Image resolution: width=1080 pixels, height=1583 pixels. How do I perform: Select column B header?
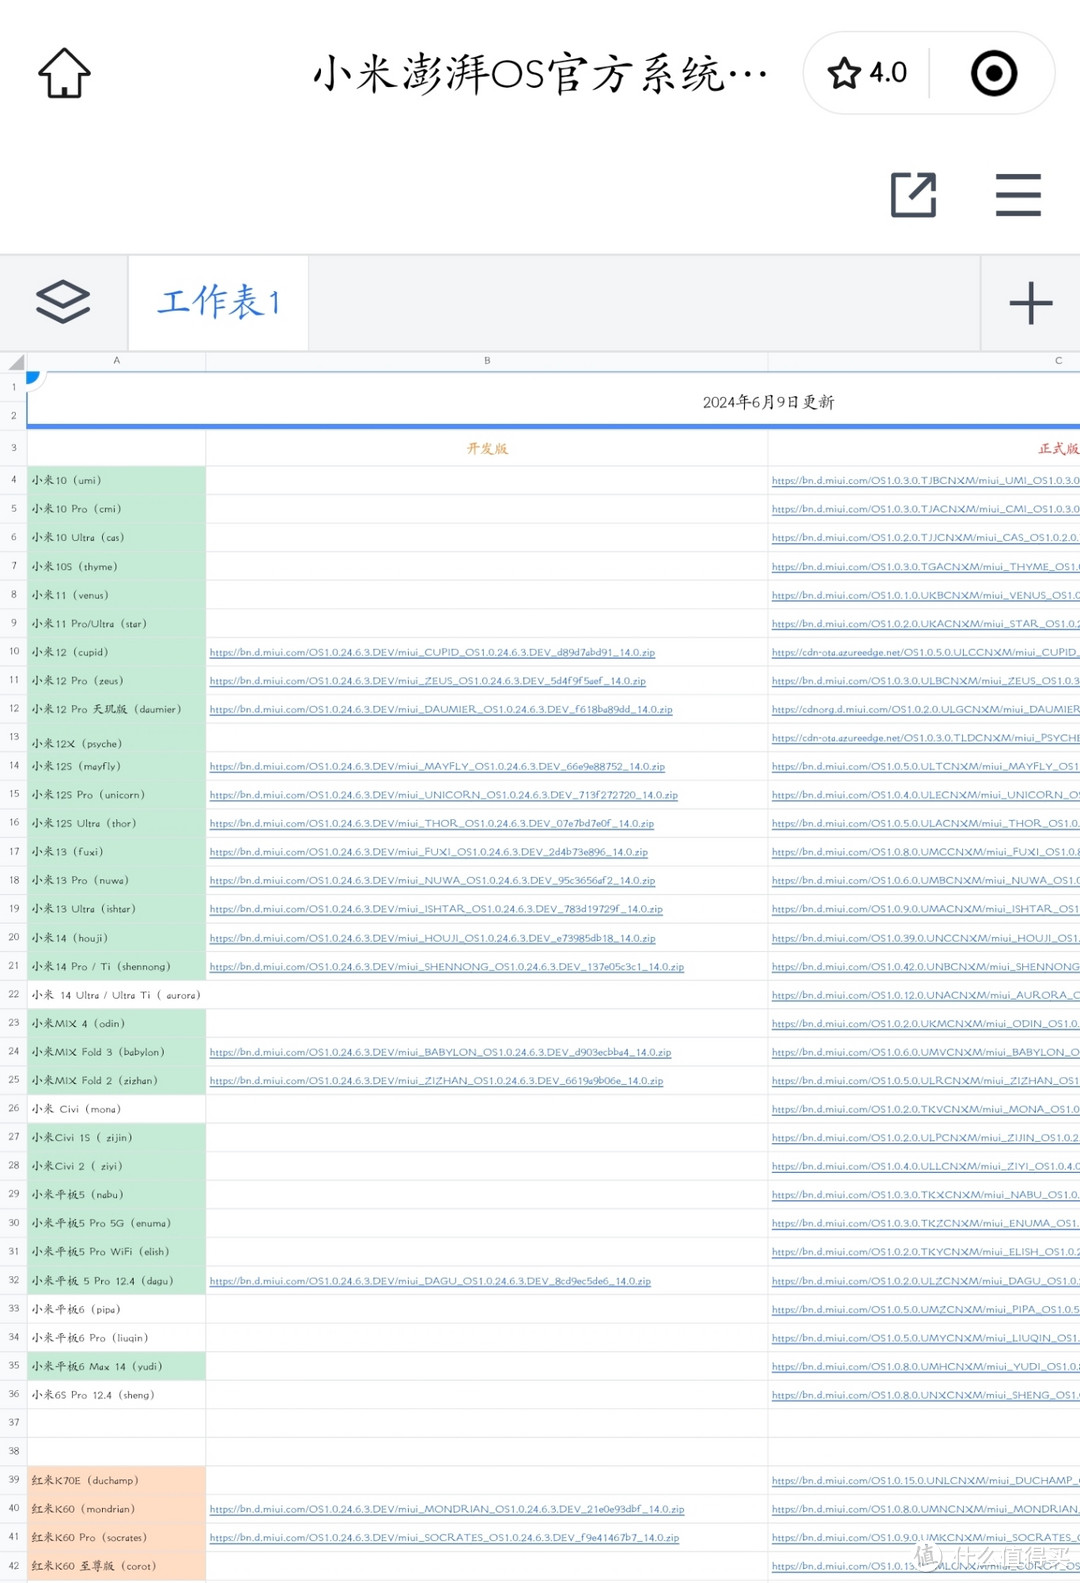pyautogui.click(x=487, y=361)
